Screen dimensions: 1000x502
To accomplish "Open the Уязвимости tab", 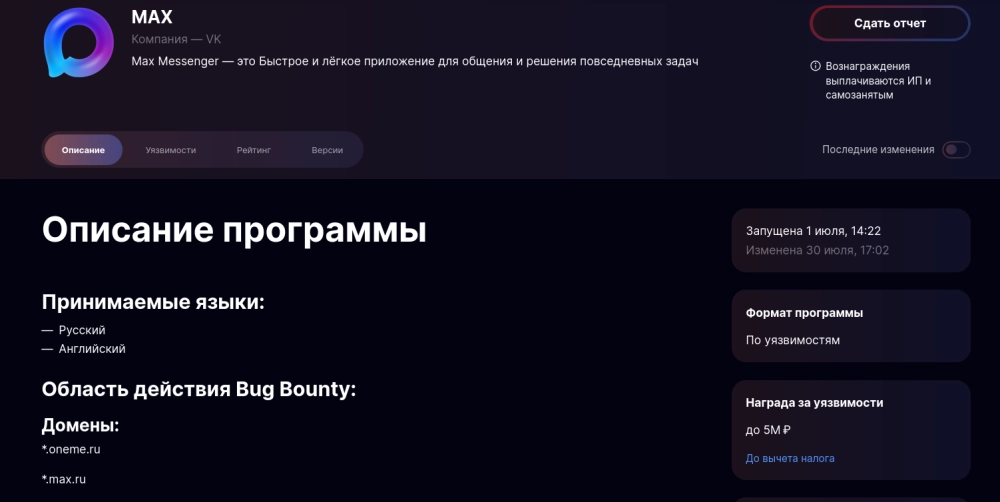I will pyautogui.click(x=170, y=150).
